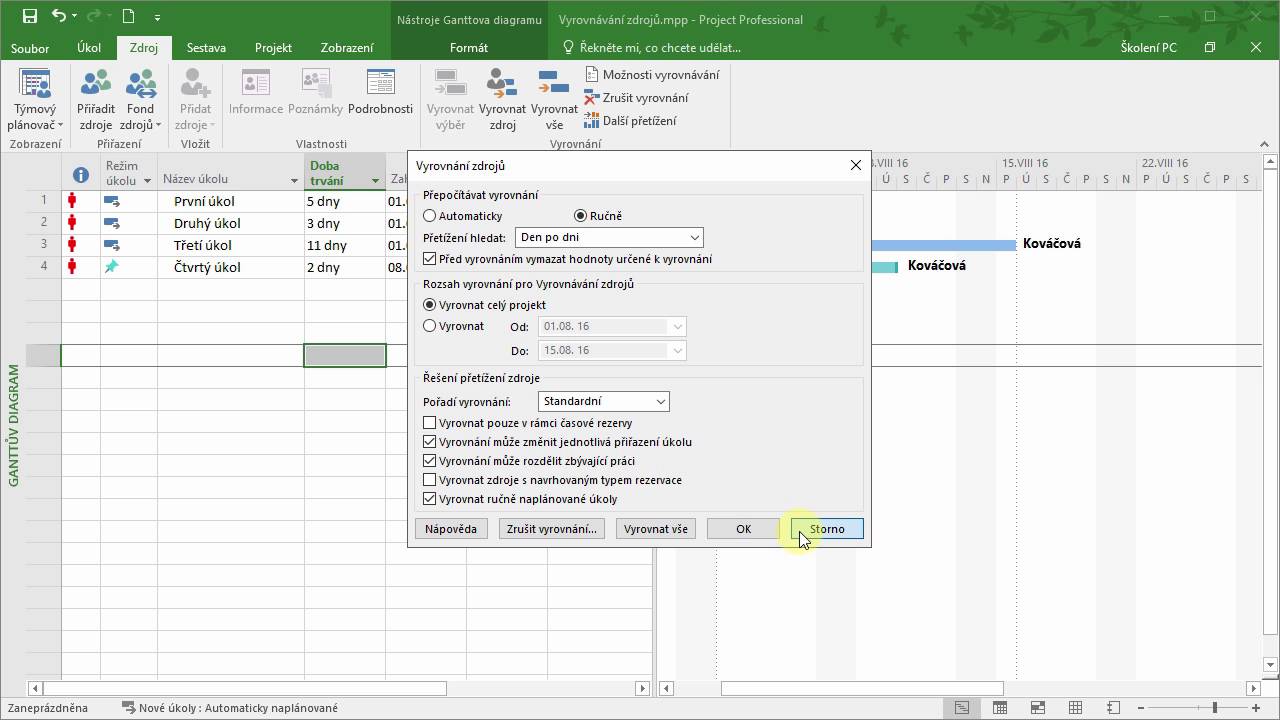Toggle 'Vyrovnání může rozdělit zbývající práci'
The image size is (1280, 720).
(x=430, y=461)
